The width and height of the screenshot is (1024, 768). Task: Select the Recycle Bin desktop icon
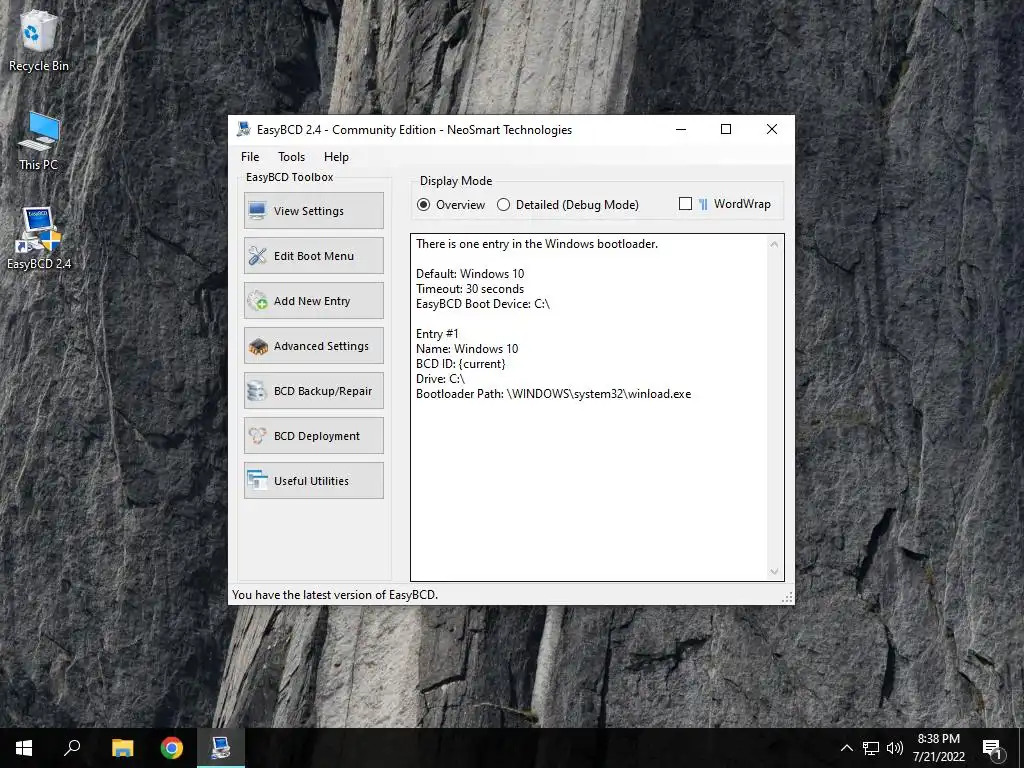(x=39, y=40)
